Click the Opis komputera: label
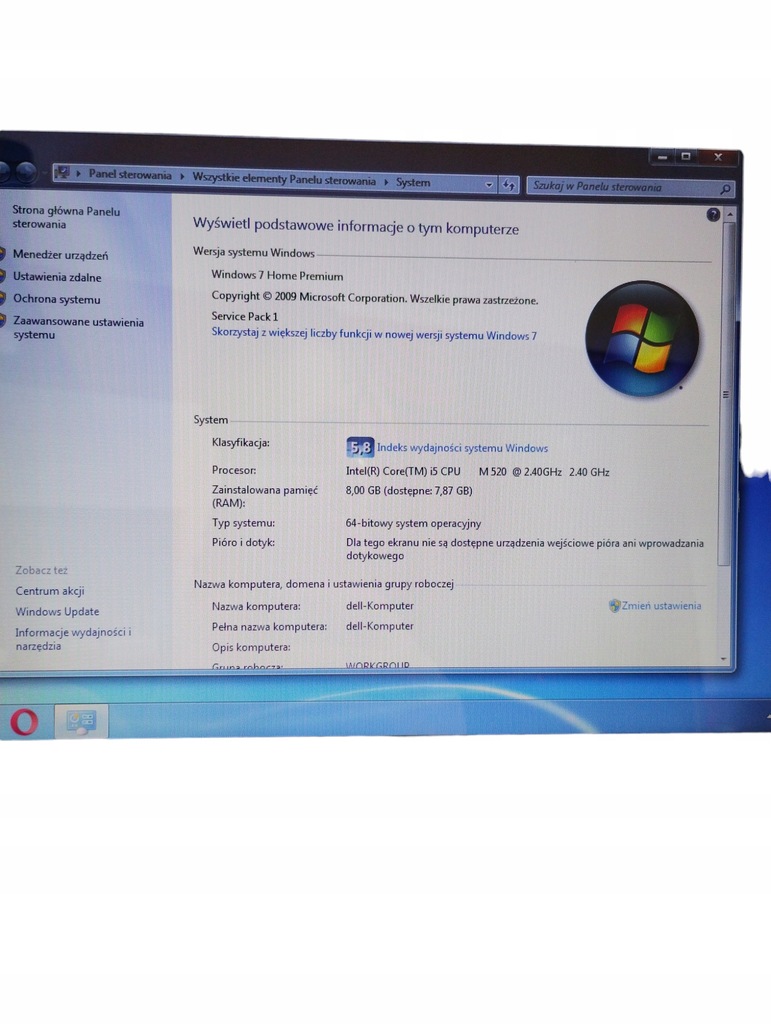Image resolution: width=771 pixels, height=1024 pixels. click(251, 647)
